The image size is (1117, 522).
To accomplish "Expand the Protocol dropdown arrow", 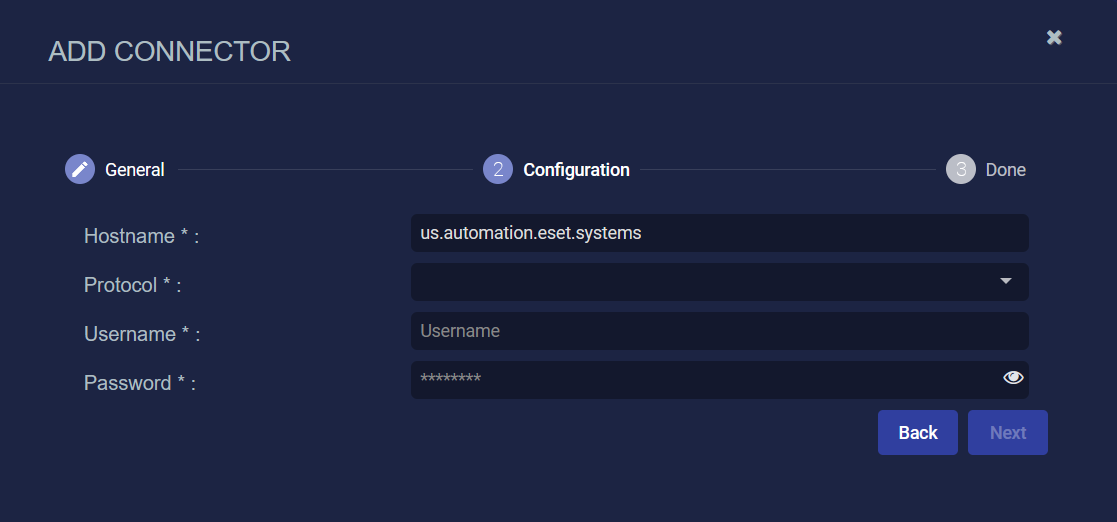I will (x=1006, y=281).
